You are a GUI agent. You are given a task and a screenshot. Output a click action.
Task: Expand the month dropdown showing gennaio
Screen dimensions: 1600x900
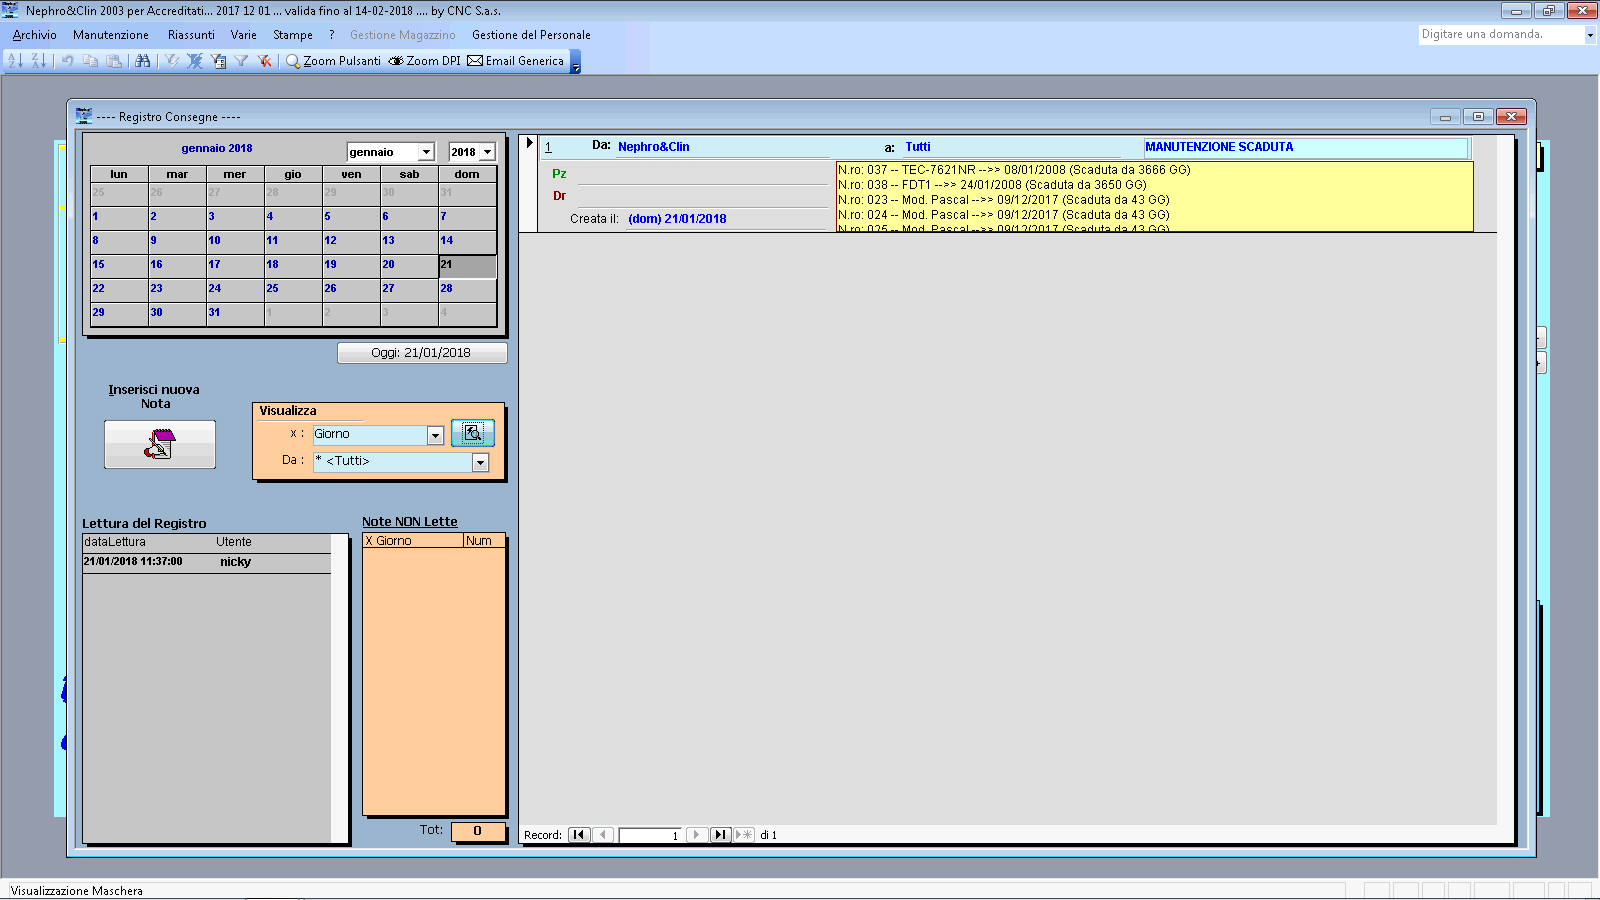(x=426, y=152)
